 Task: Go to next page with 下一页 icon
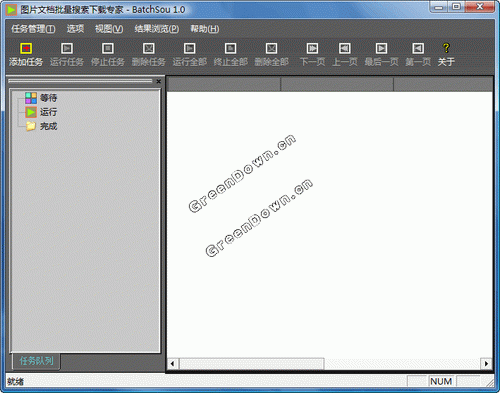[312, 49]
